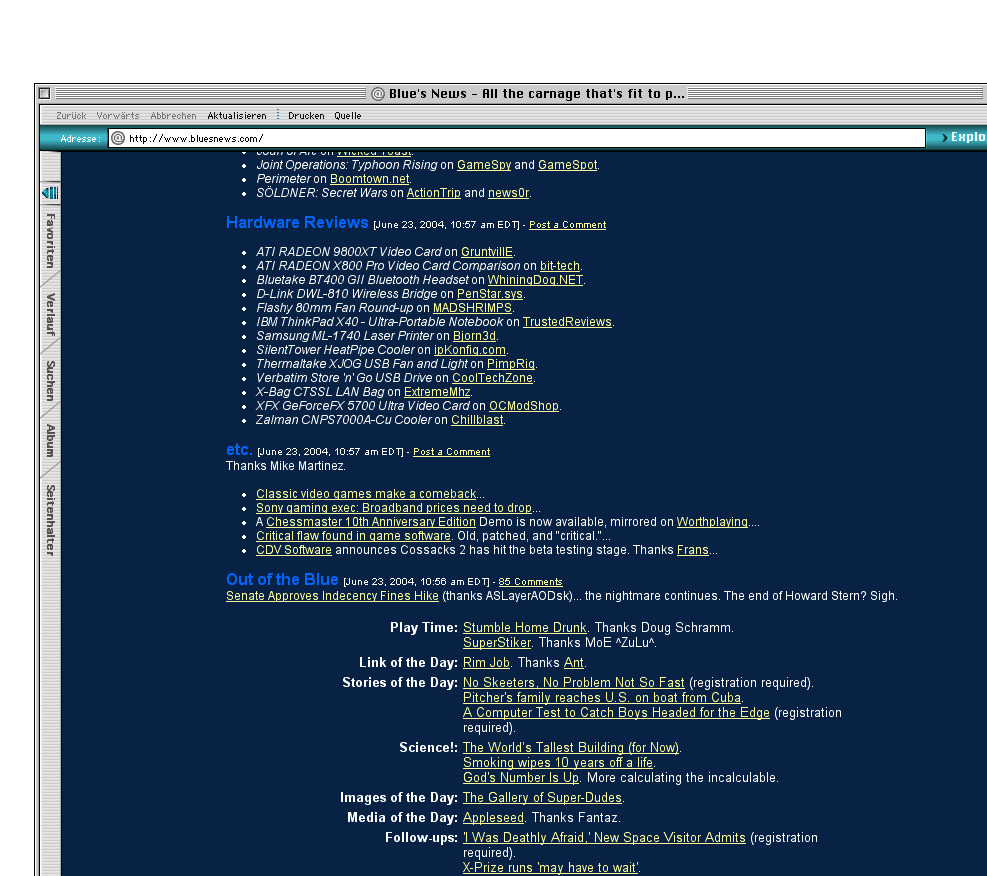Open God's Number Is Up link
Viewport: 987px width, 876px height.
point(521,778)
